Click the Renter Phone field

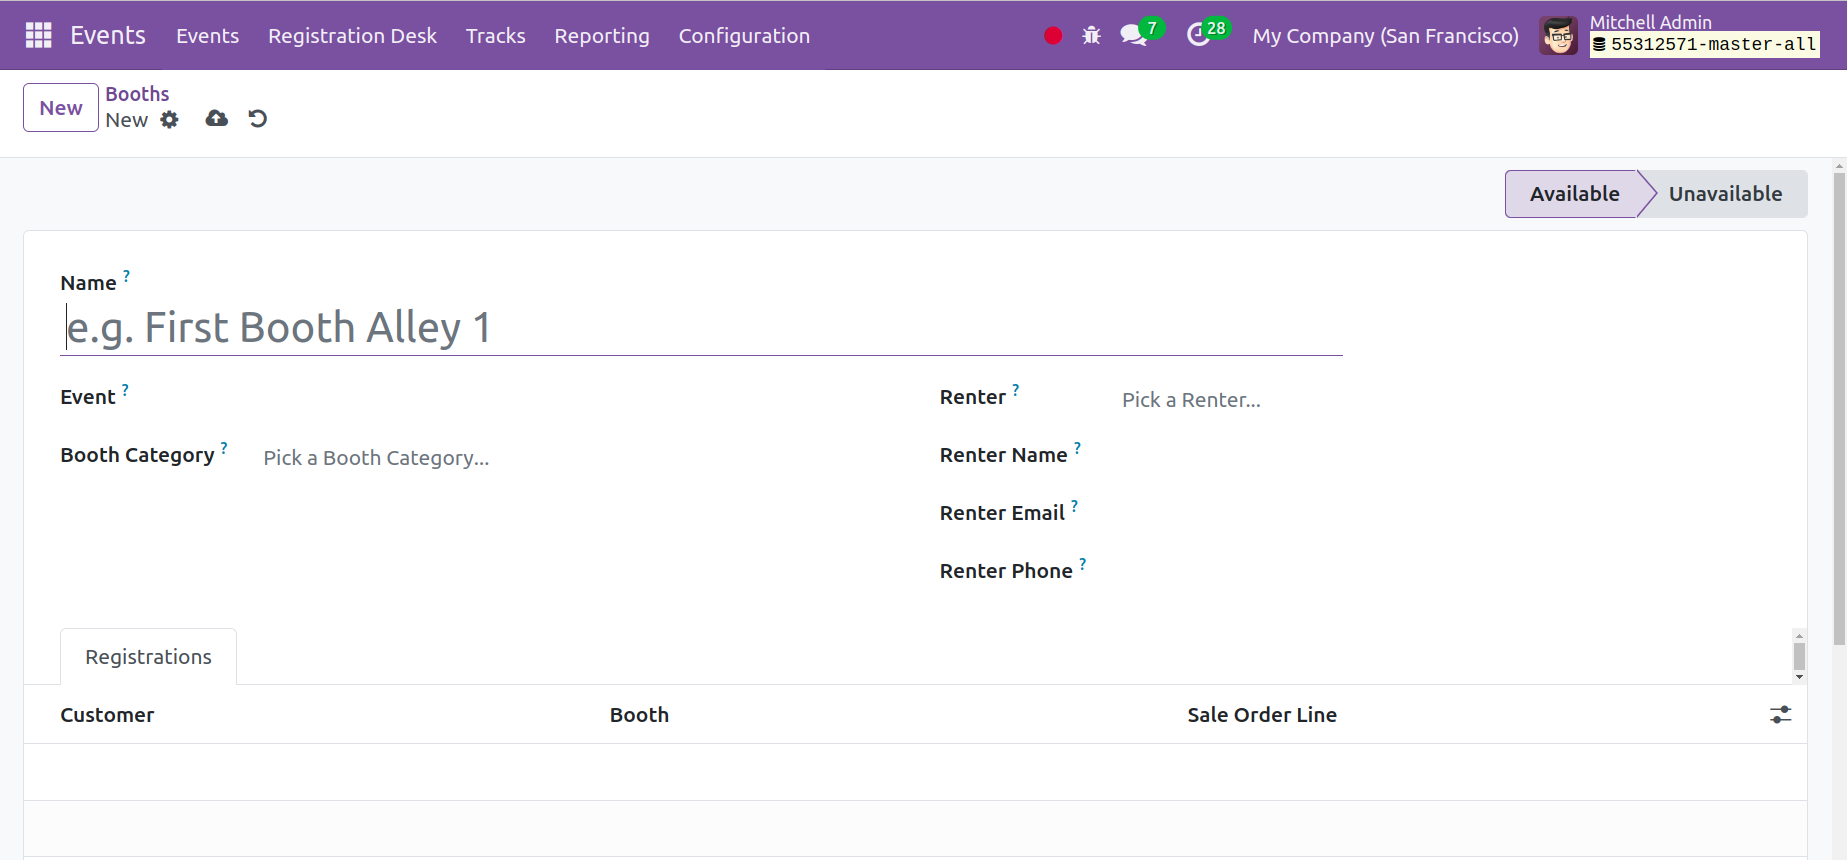click(1445, 574)
